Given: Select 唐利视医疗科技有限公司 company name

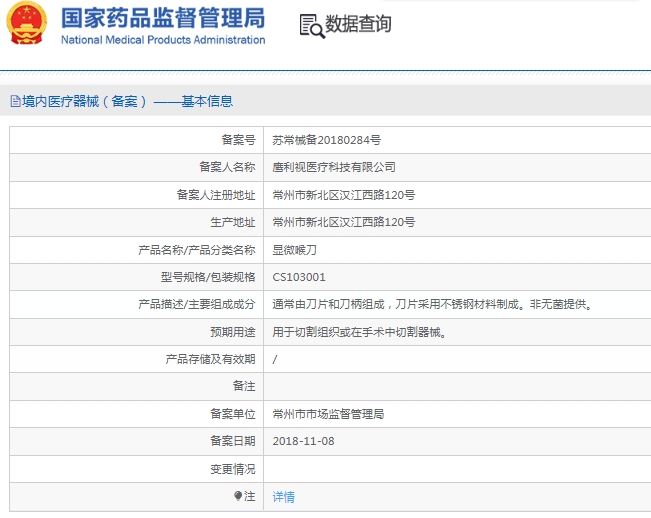Looking at the screenshot, I should coord(334,167).
